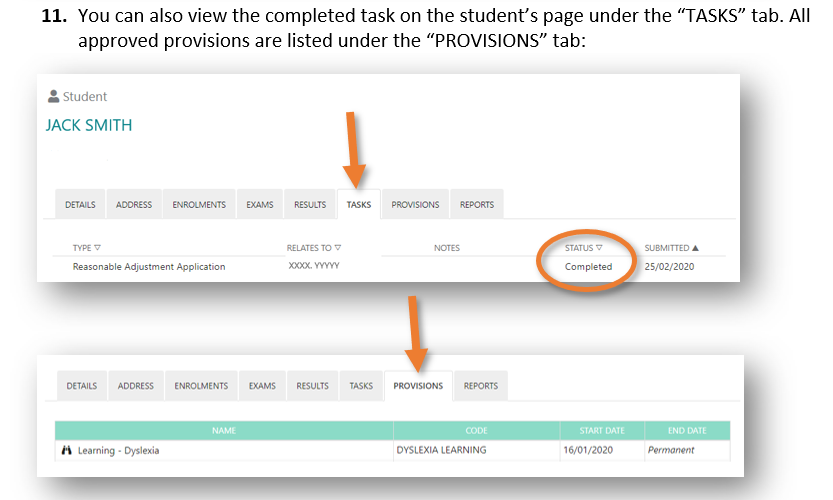Switch to TASKS tab above provisions table
The height and width of the screenshot is (500, 833).
point(361,386)
